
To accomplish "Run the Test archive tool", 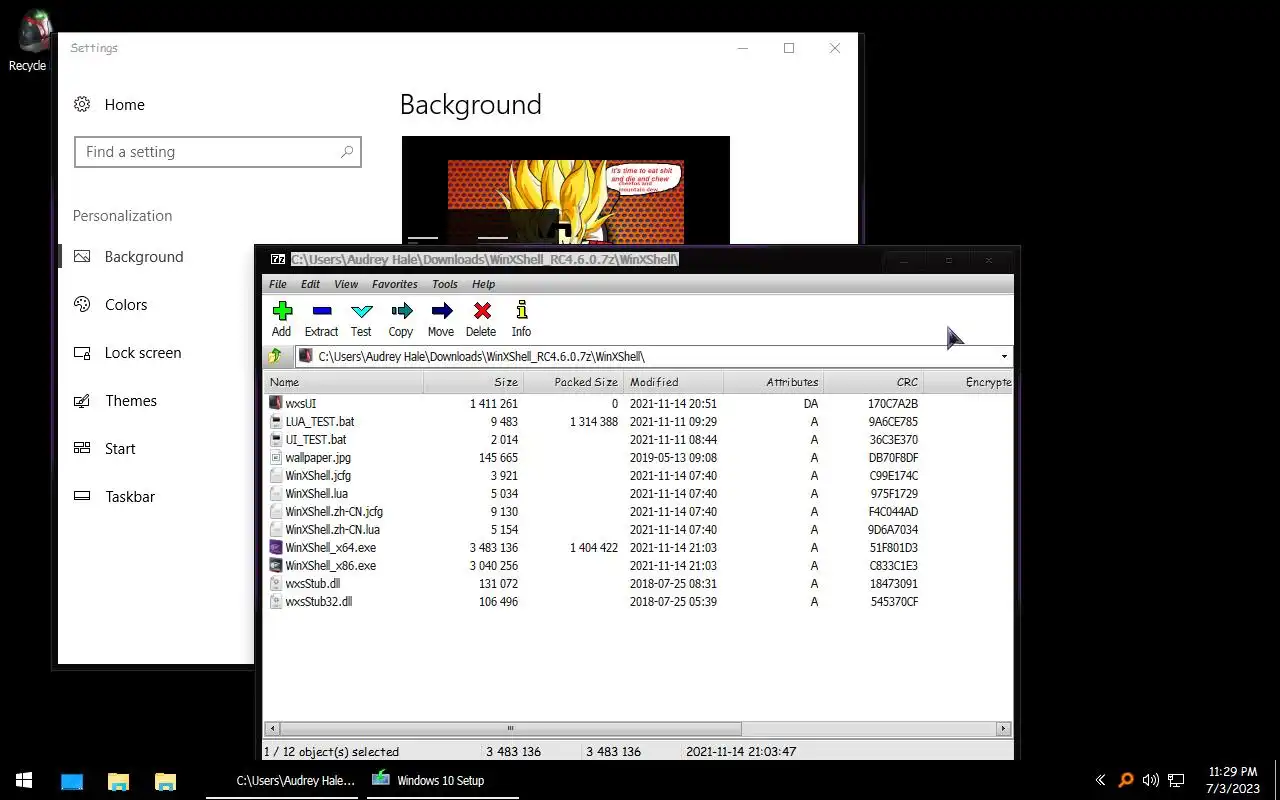I will (x=362, y=311).
